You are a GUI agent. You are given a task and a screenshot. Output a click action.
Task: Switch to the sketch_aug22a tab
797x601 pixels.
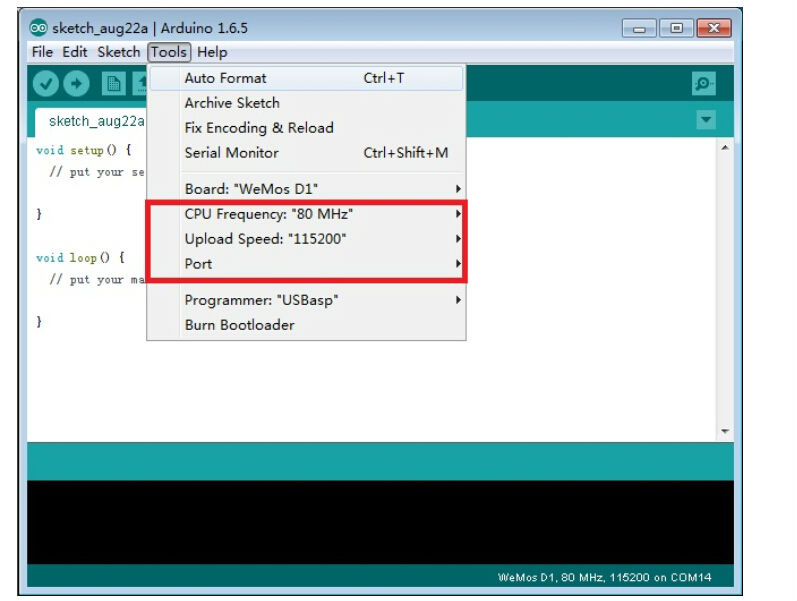coord(96,121)
